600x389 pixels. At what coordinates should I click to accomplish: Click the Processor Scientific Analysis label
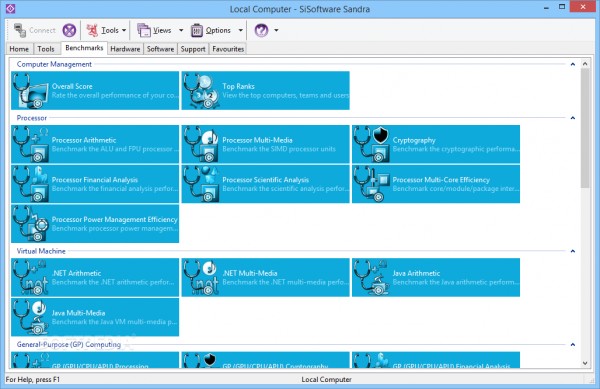(x=266, y=180)
